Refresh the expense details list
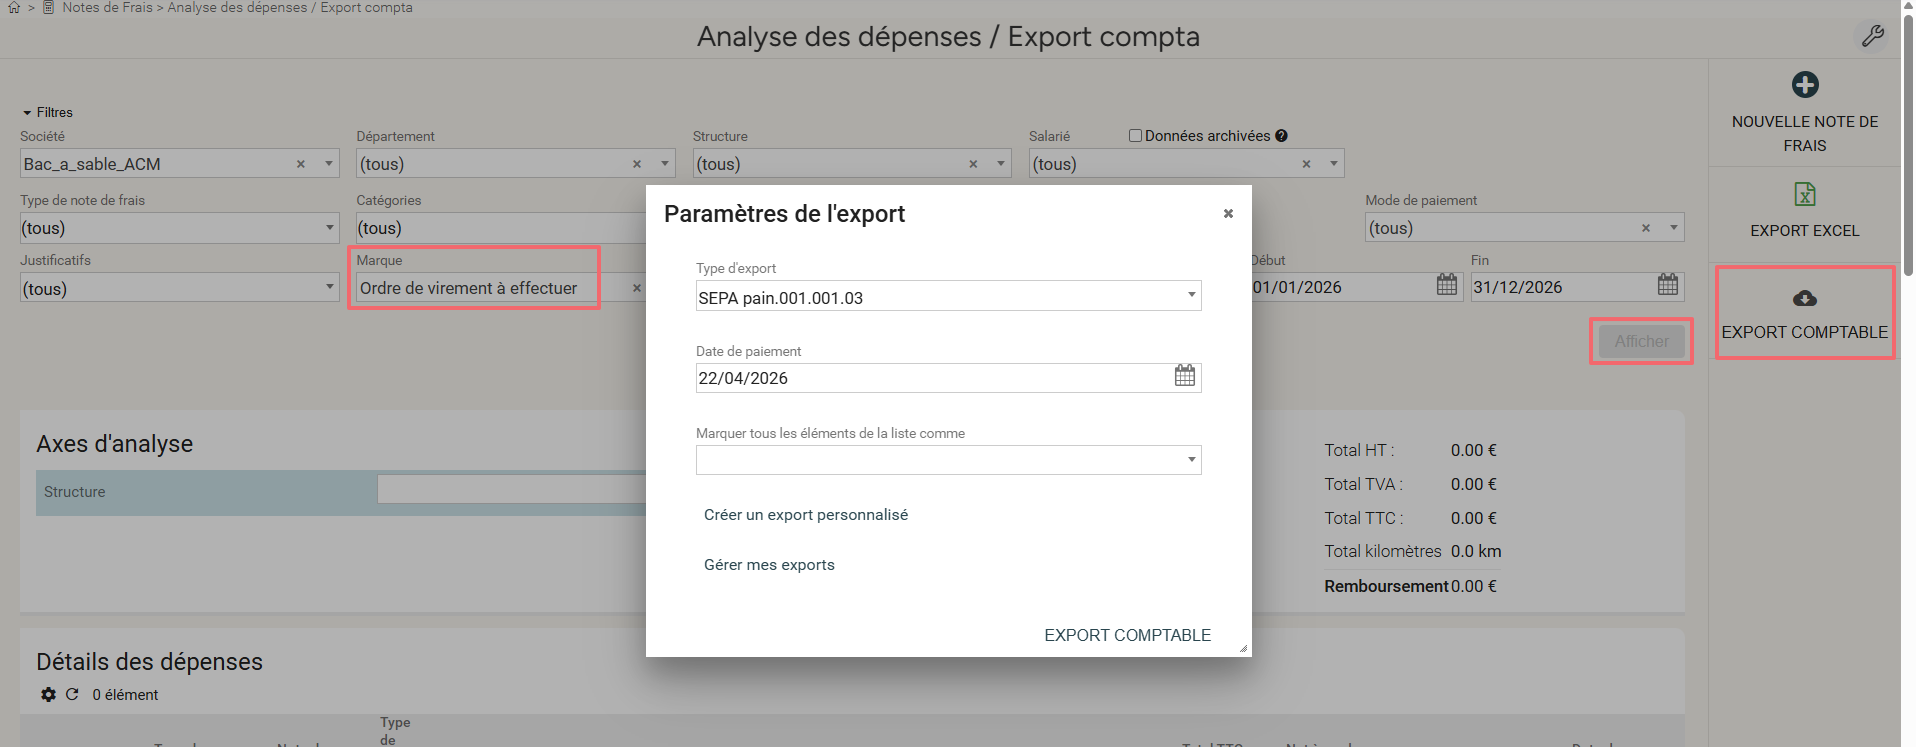This screenshot has height=747, width=1916. [72, 694]
